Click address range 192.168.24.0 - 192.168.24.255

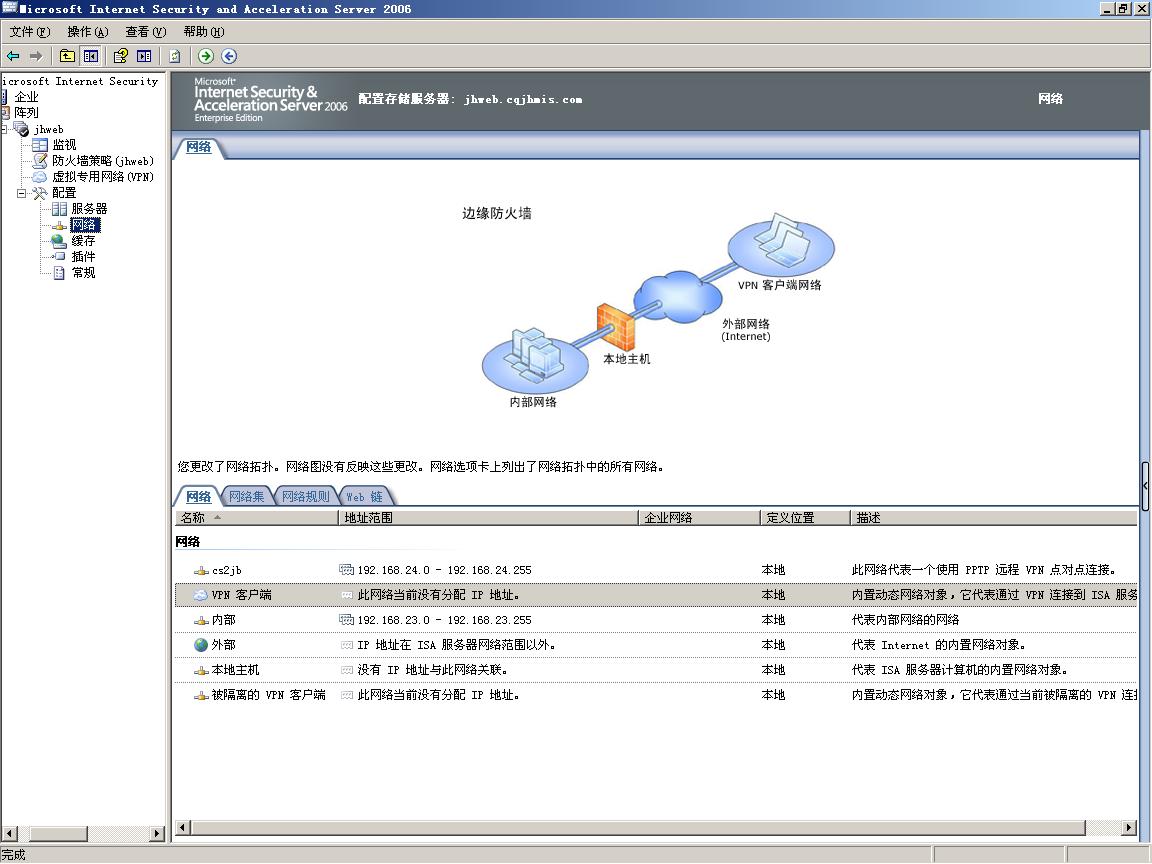pyautogui.click(x=444, y=570)
